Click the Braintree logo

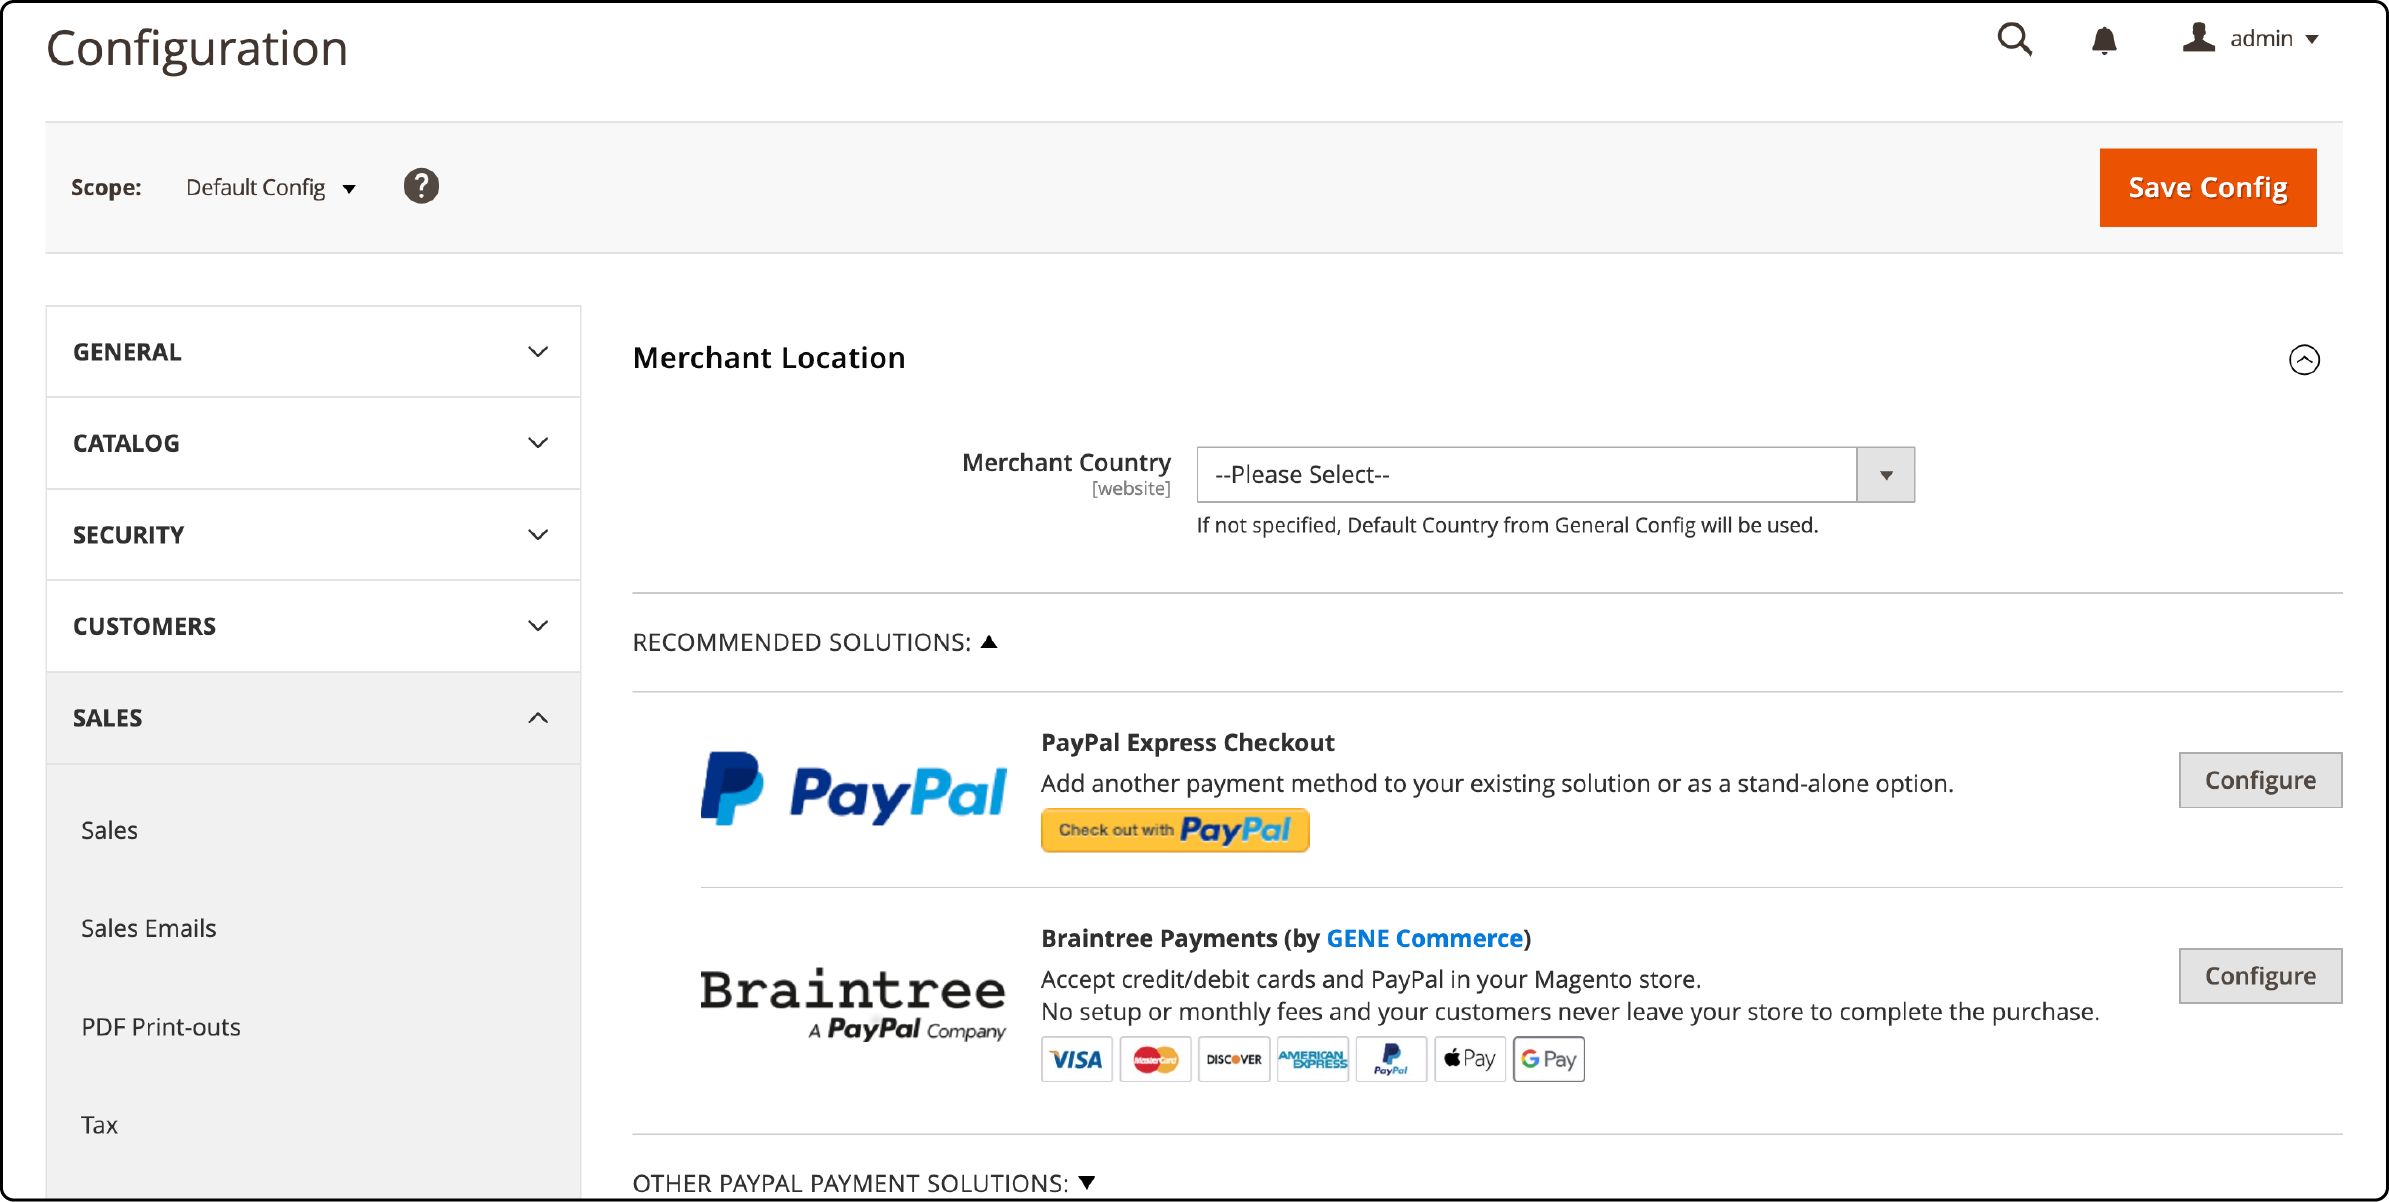(x=853, y=1005)
